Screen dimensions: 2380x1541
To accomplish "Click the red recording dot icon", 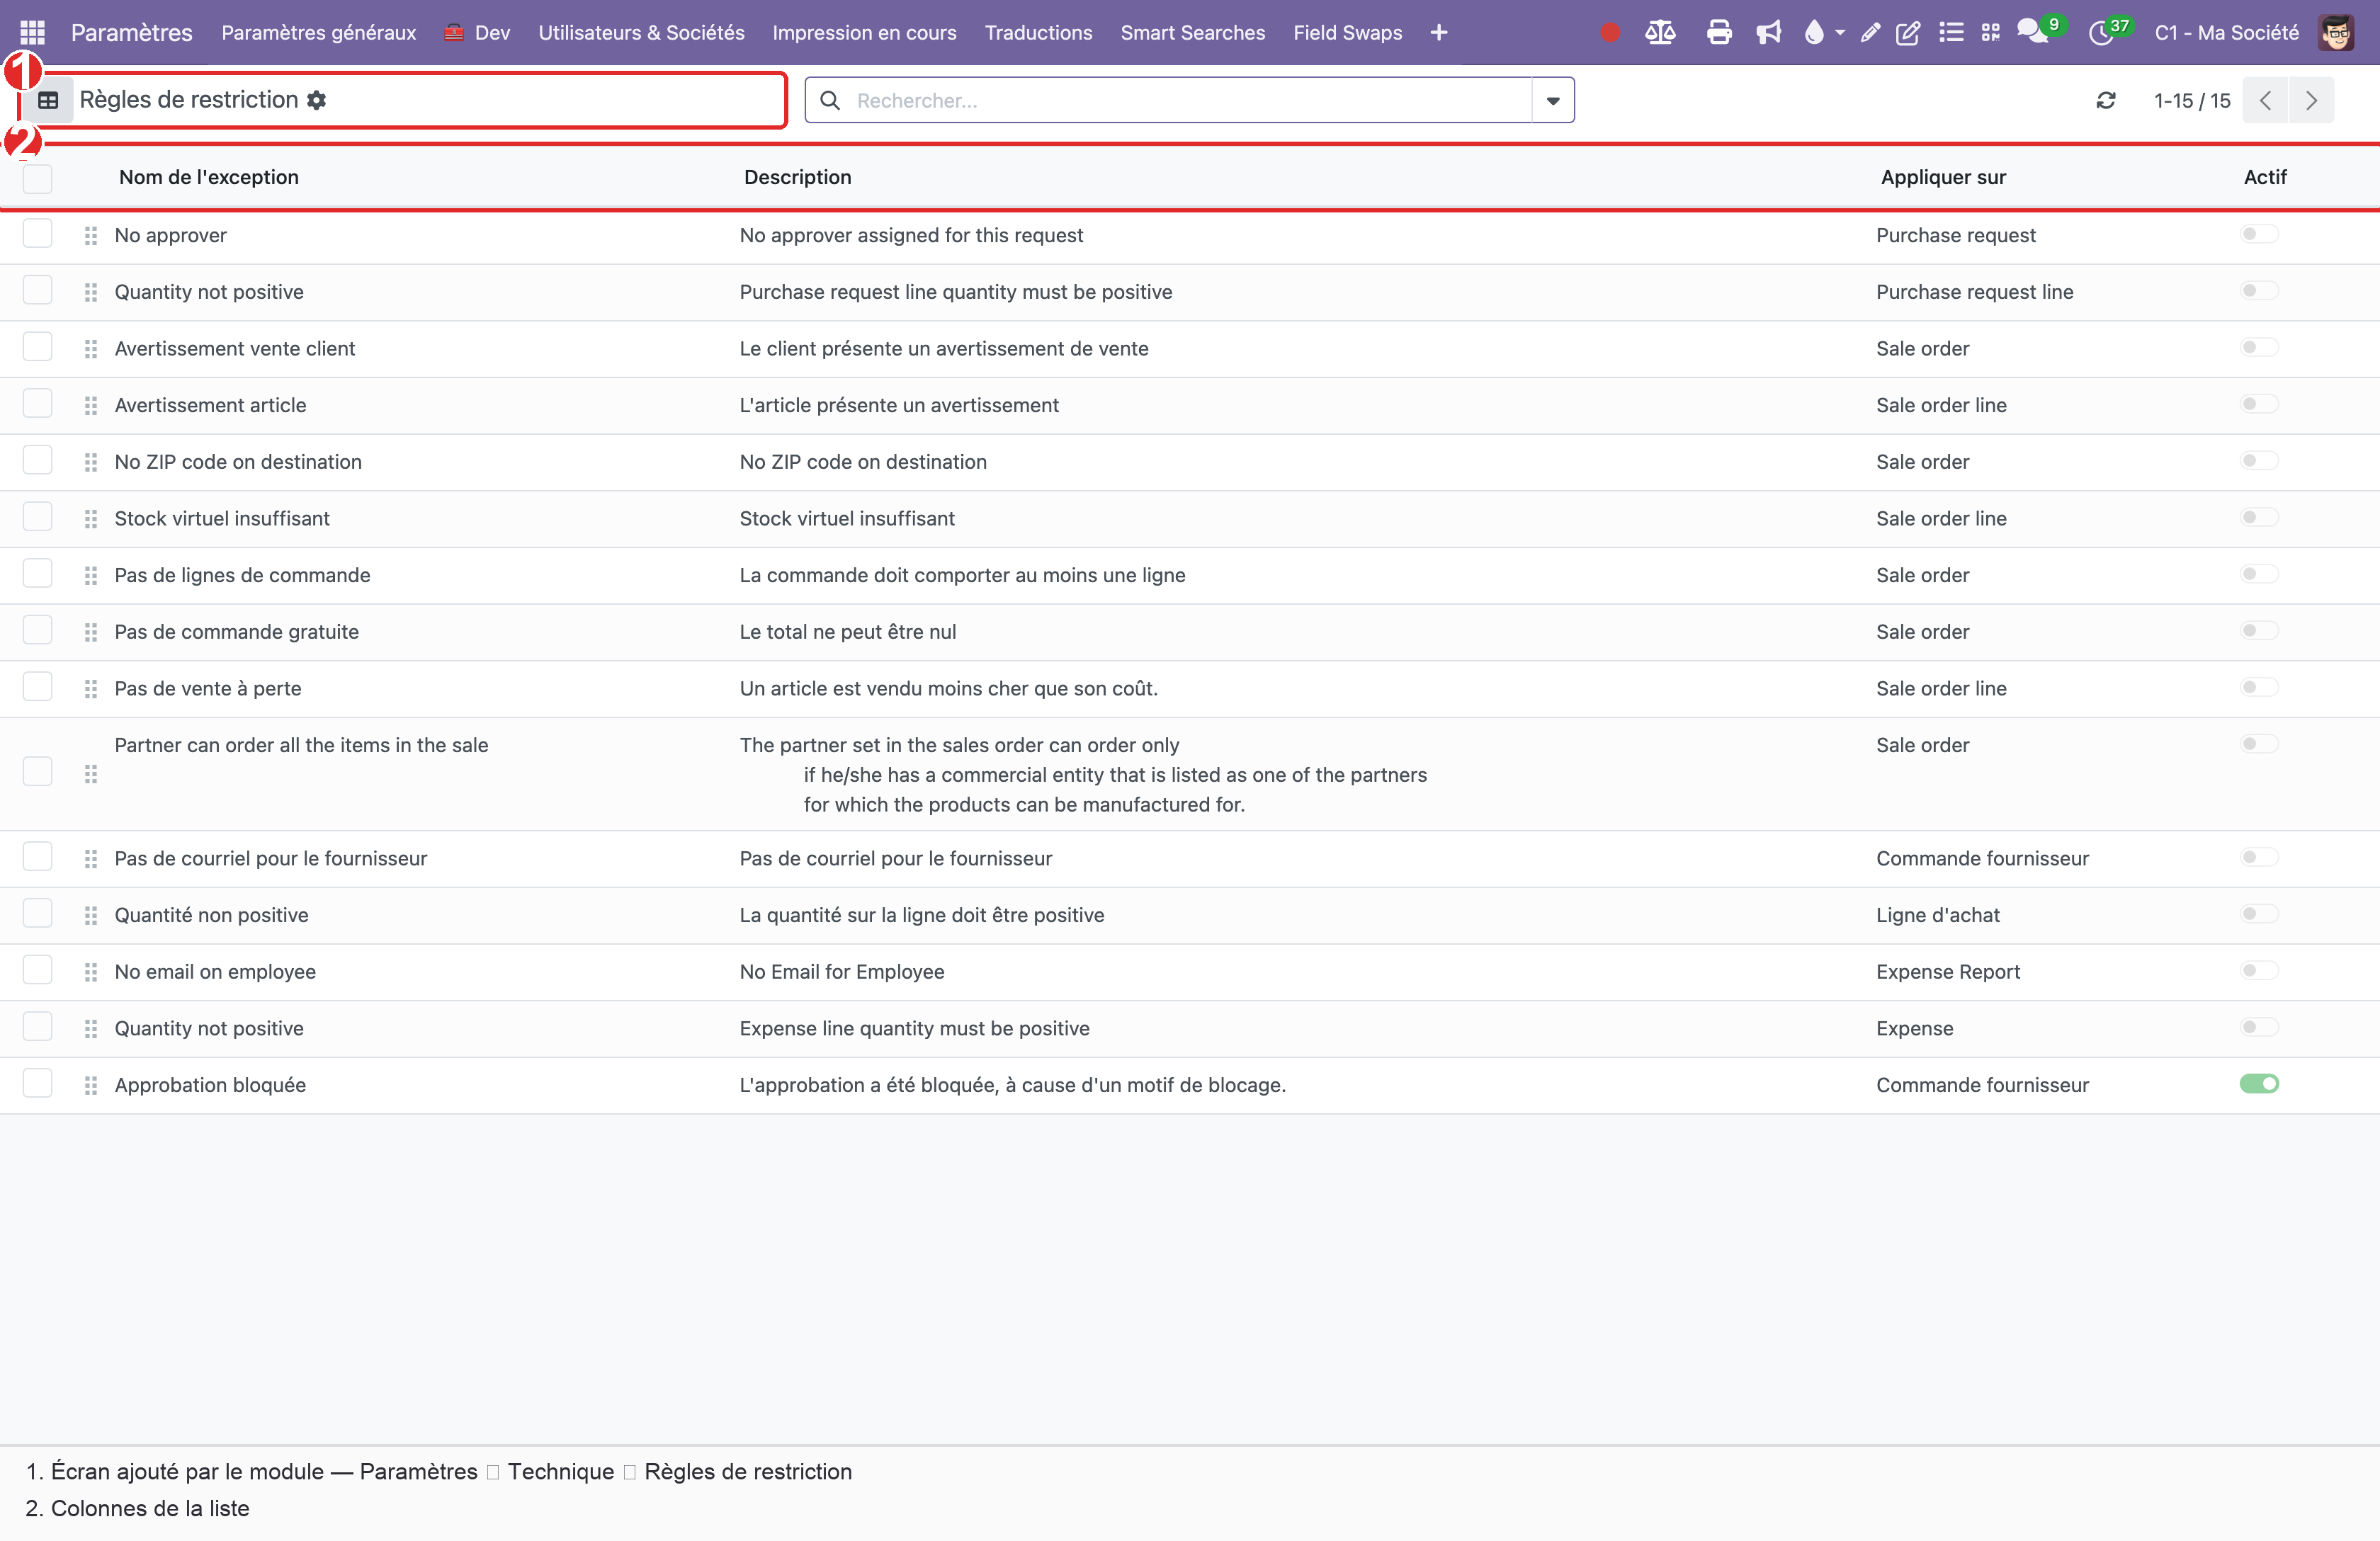I will (x=1609, y=33).
